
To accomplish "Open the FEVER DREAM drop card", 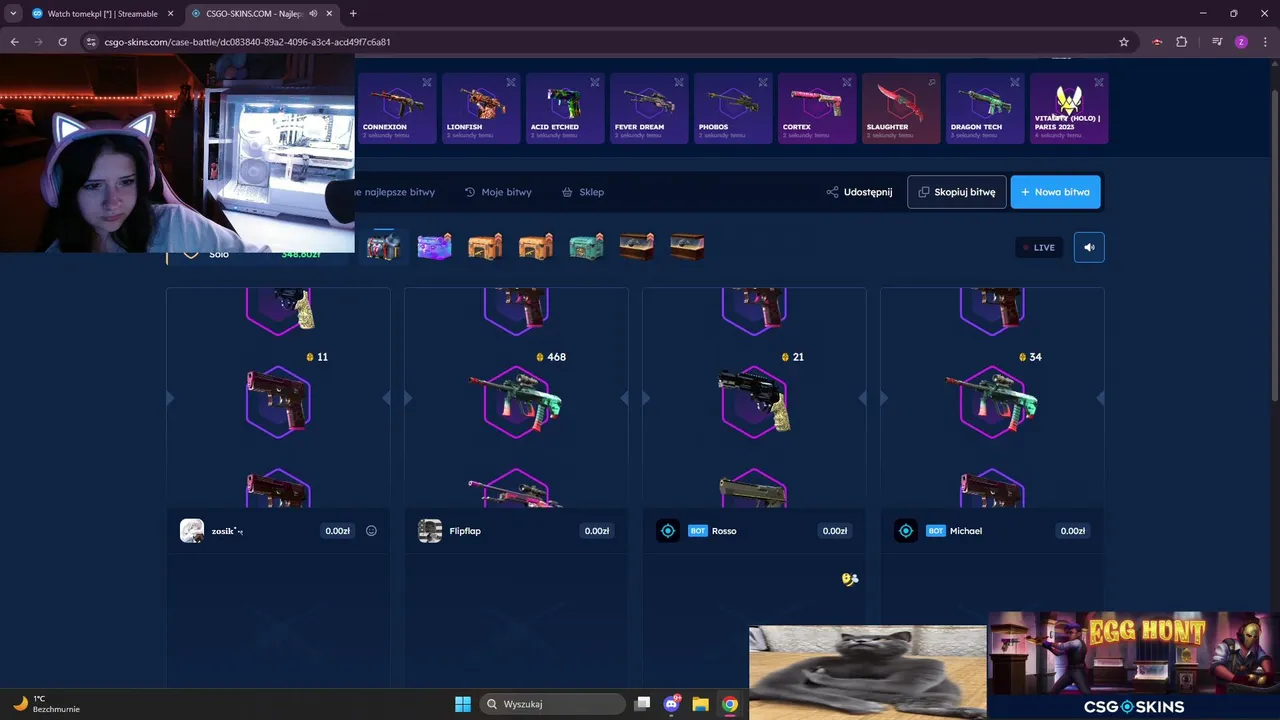I will click(649, 108).
